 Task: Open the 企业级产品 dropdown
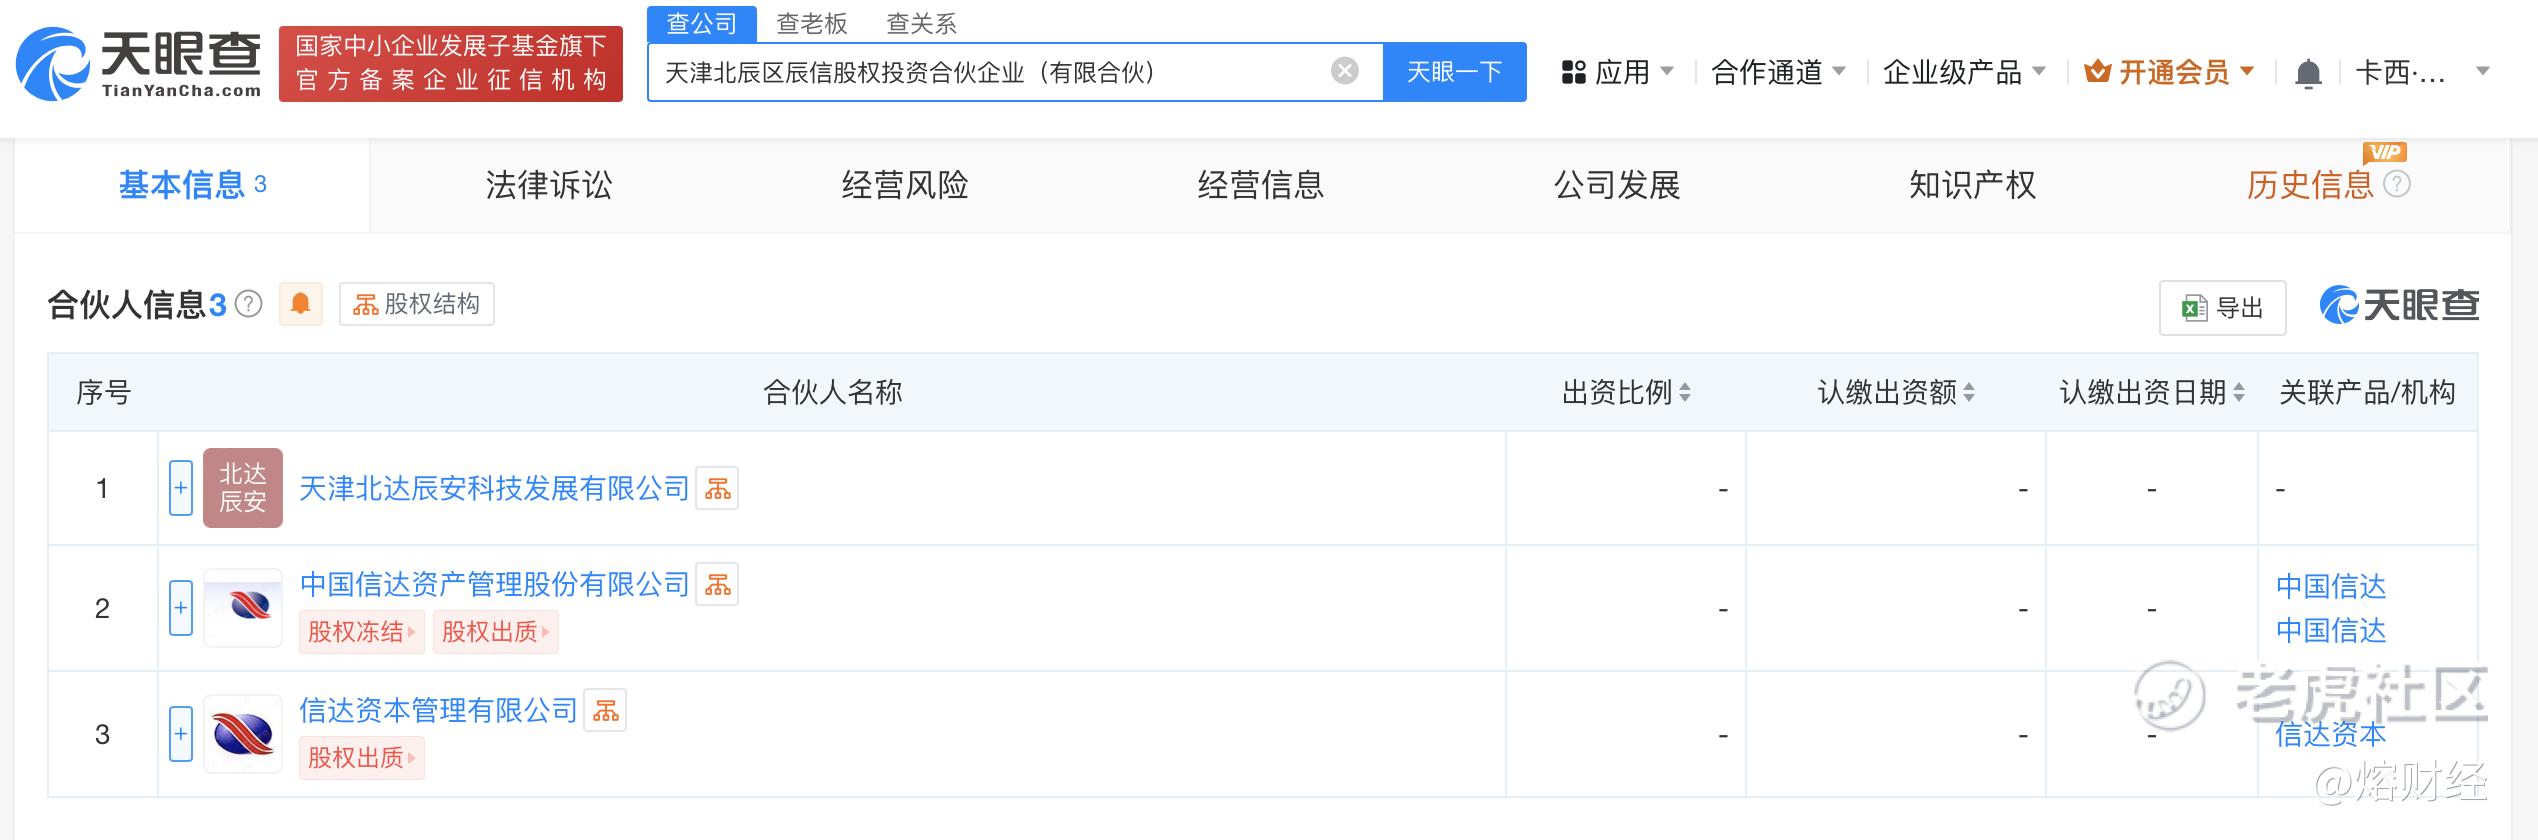[x=1964, y=72]
